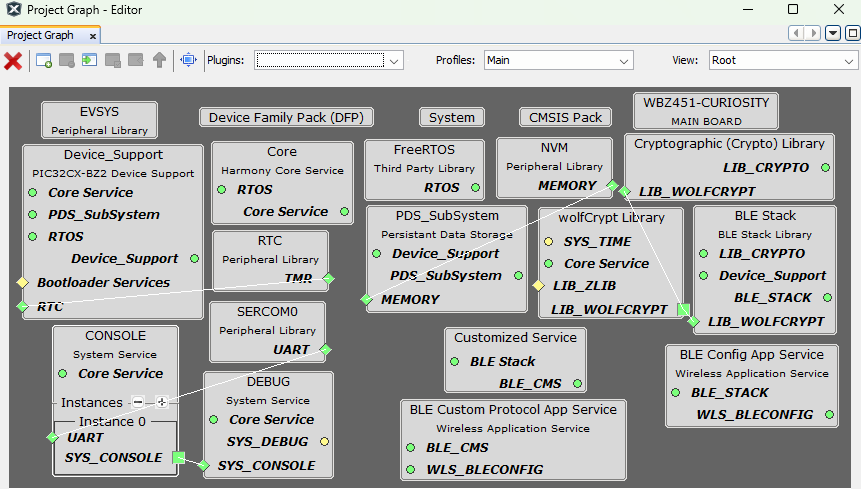Click the PIC32CX-BZ2 Device Support text
This screenshot has width=861, height=489.
113,173
